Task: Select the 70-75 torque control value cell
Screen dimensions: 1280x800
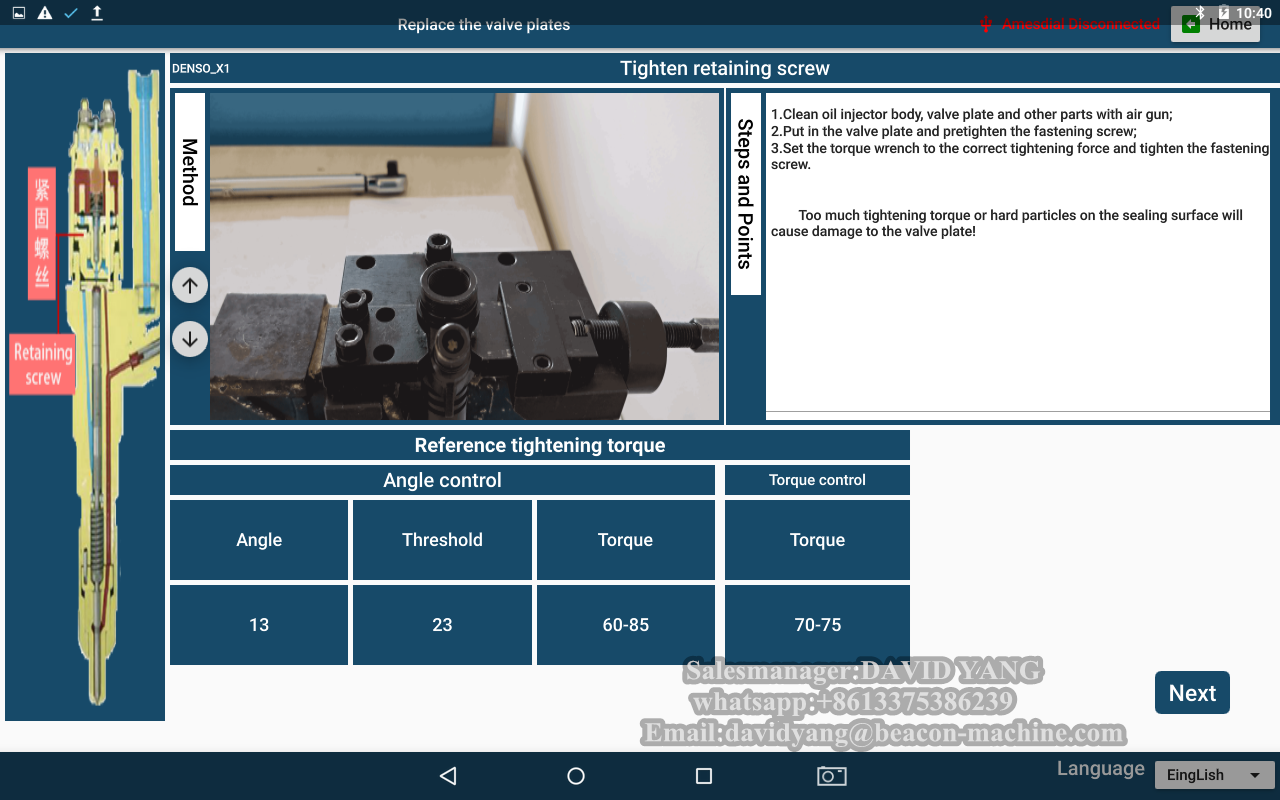Action: pos(817,625)
